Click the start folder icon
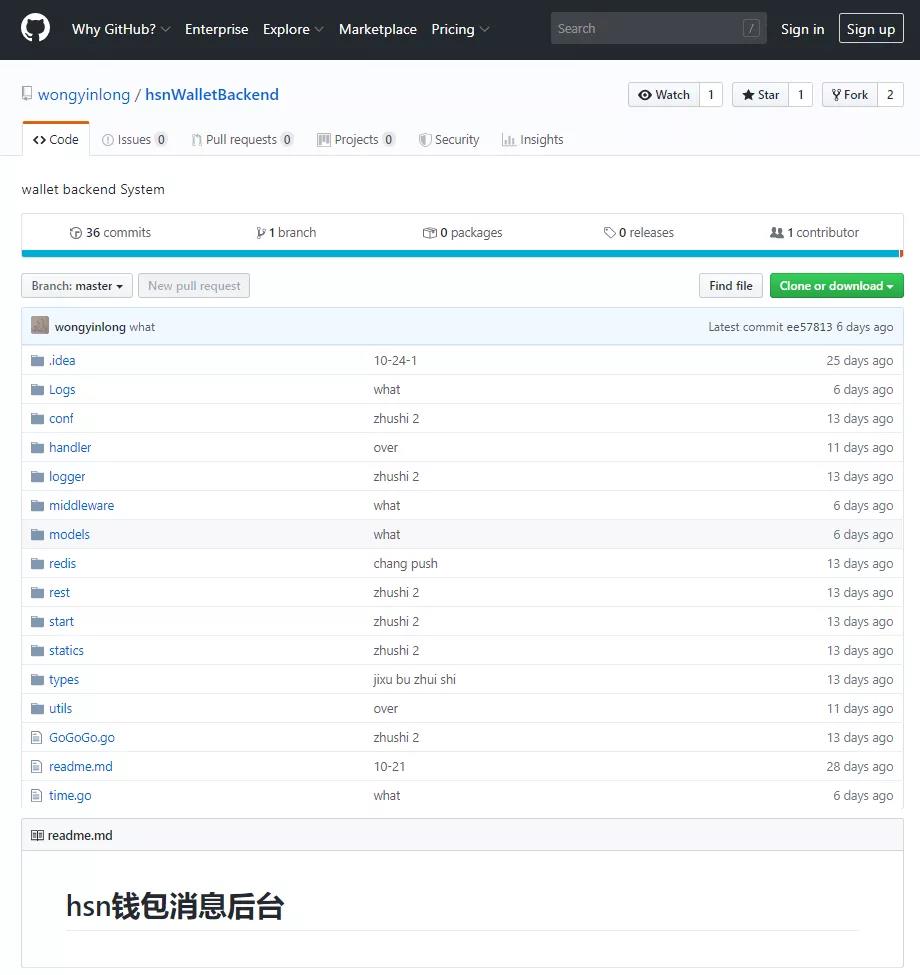This screenshot has height=975, width=920. (x=37, y=622)
